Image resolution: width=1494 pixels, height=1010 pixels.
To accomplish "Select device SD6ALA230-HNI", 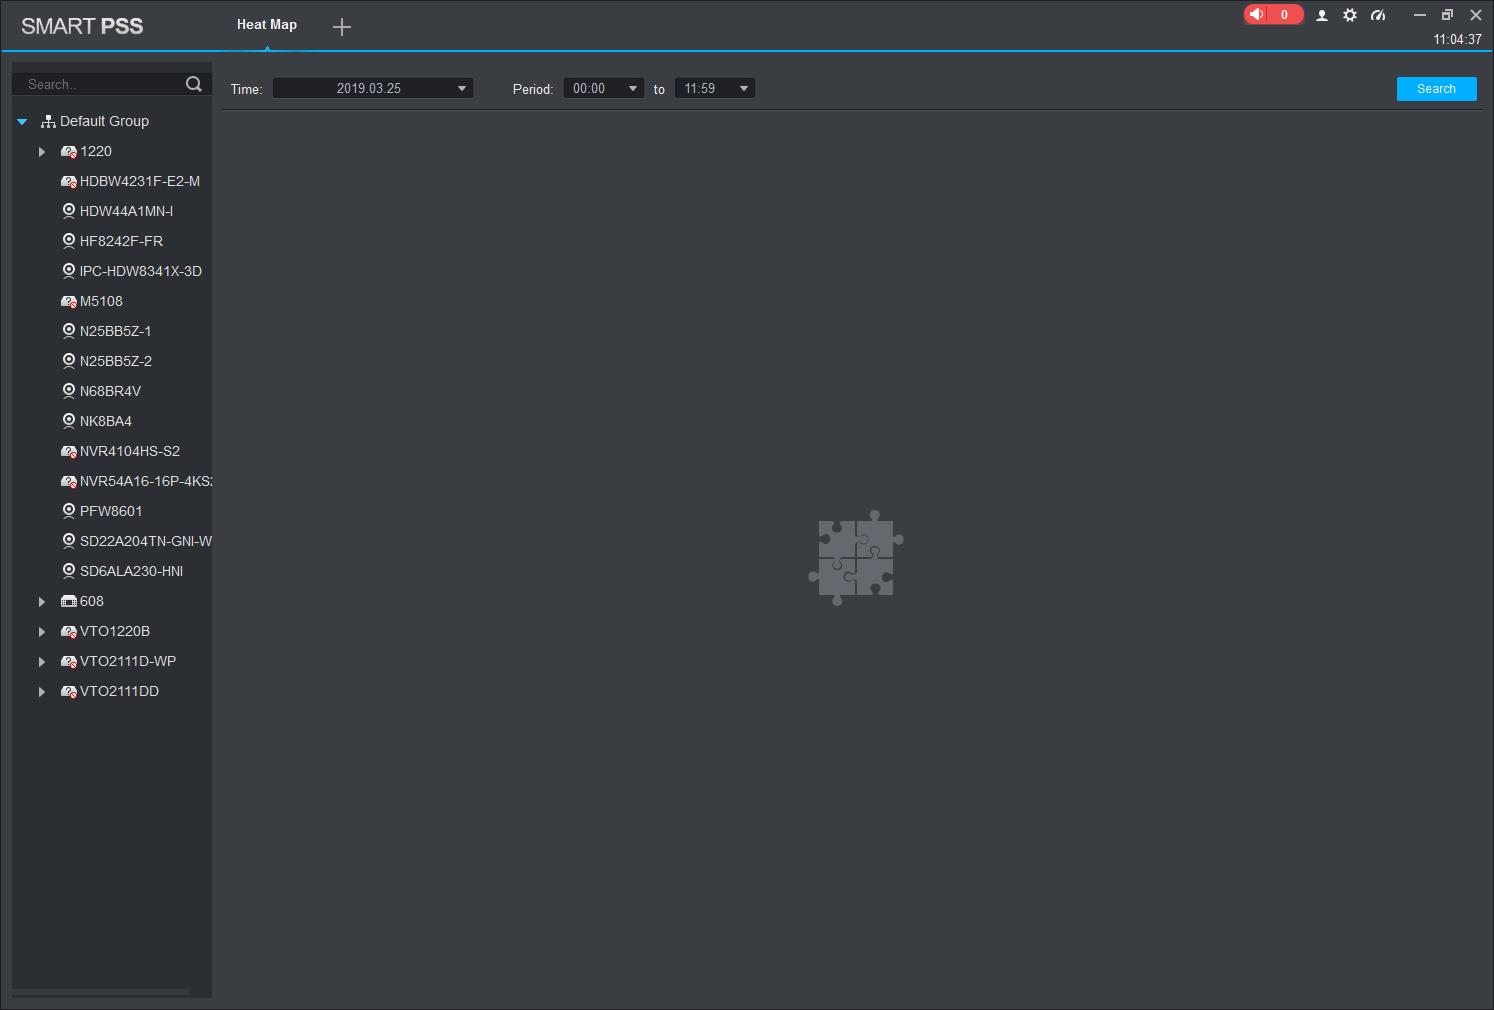I will (131, 571).
